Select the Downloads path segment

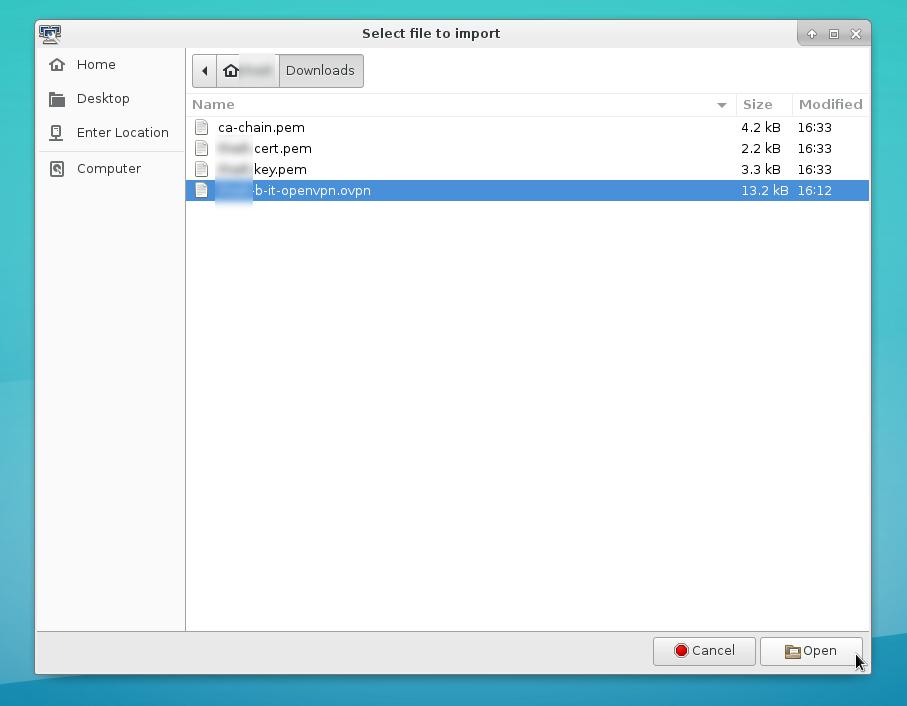click(x=320, y=71)
